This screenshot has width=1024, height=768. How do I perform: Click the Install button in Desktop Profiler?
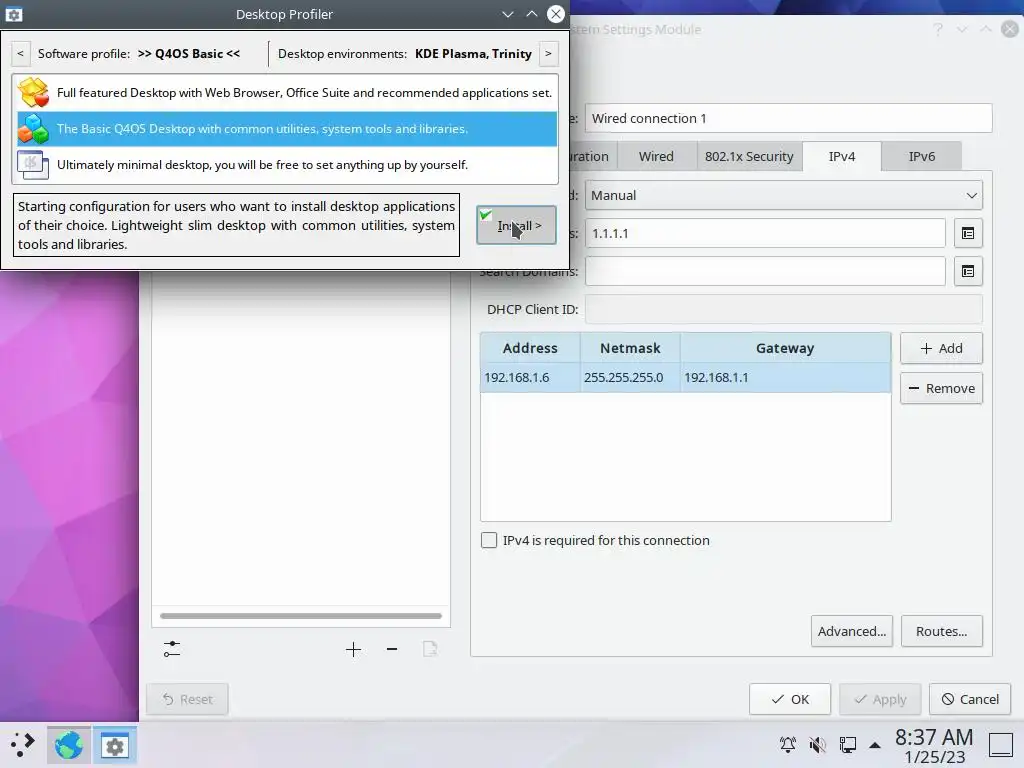tap(516, 225)
